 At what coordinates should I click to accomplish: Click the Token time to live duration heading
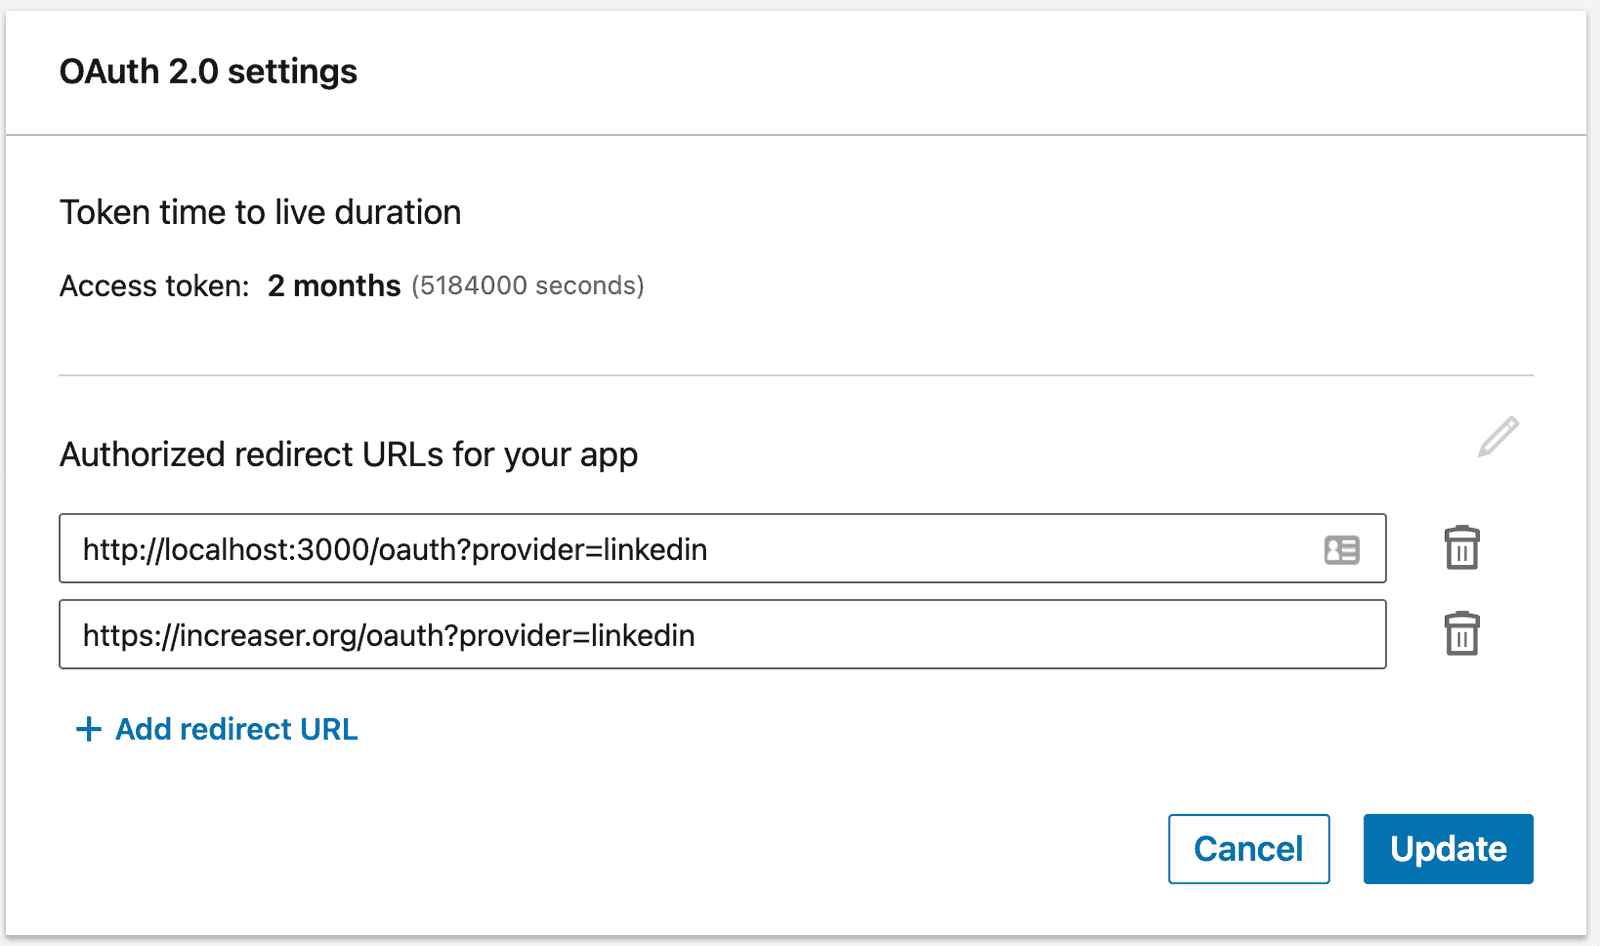(x=261, y=212)
